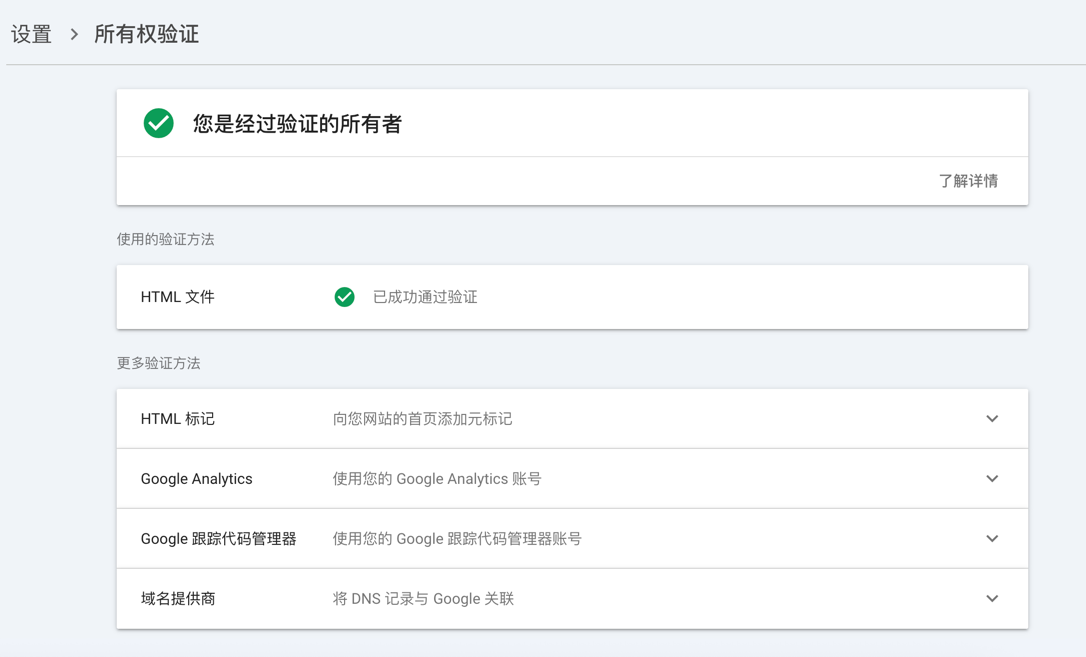Click the 您是经过验证的所有者 heading
This screenshot has width=1086, height=657.
click(297, 124)
